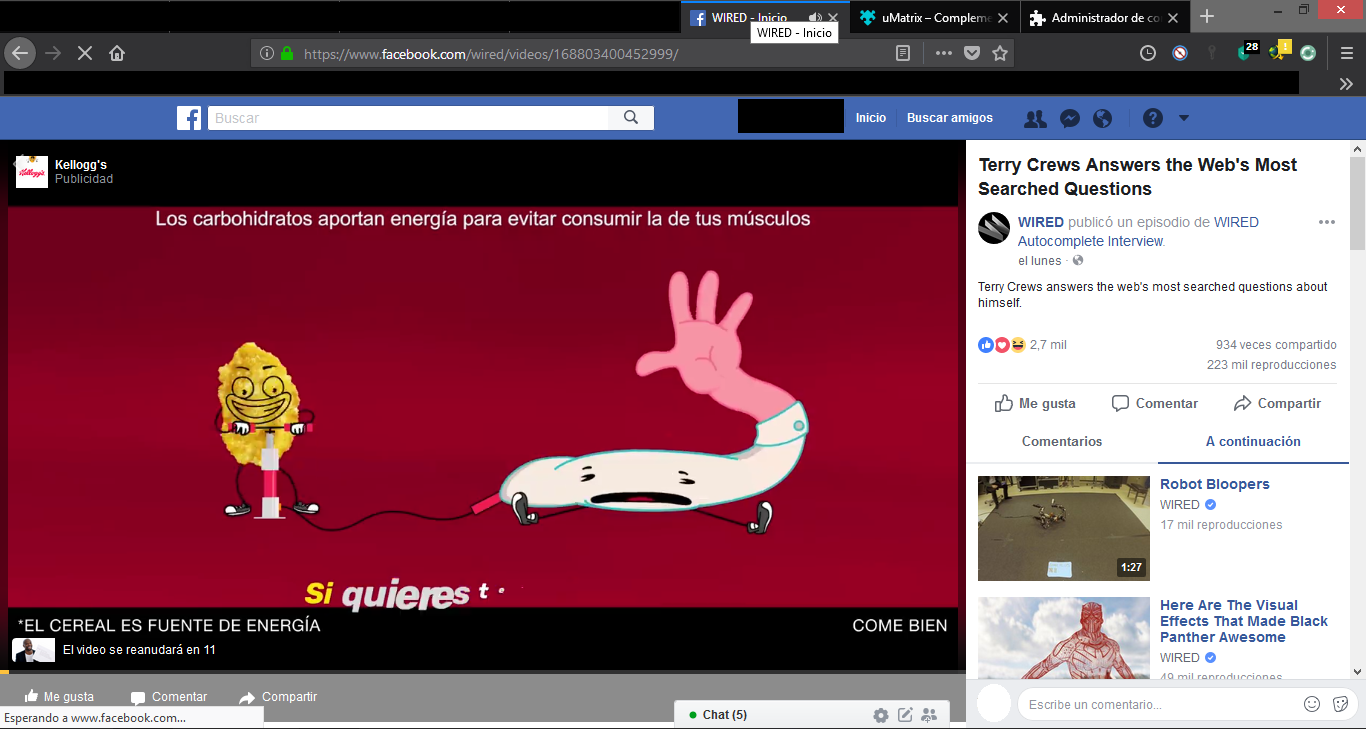Image resolution: width=1366 pixels, height=729 pixels.
Task: Comment on the post in the side panel
Action: pyautogui.click(x=1155, y=404)
